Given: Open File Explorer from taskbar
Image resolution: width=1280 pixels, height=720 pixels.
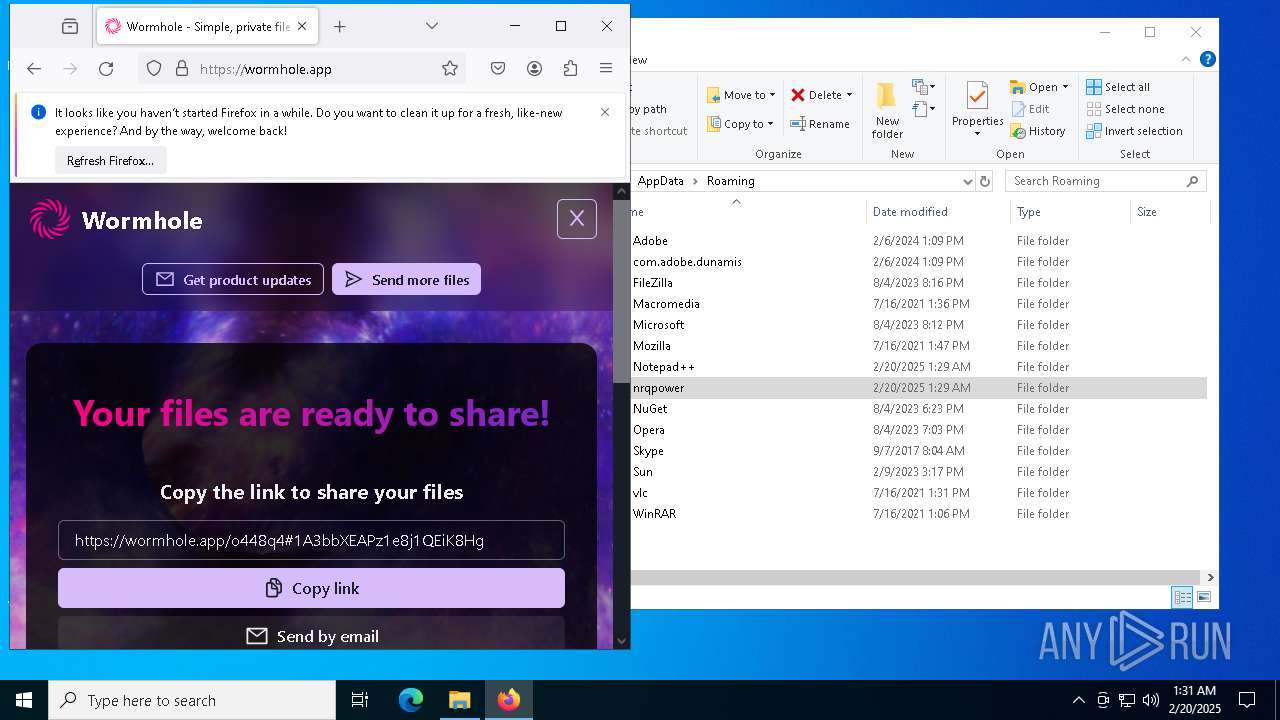Looking at the screenshot, I should click(459, 700).
